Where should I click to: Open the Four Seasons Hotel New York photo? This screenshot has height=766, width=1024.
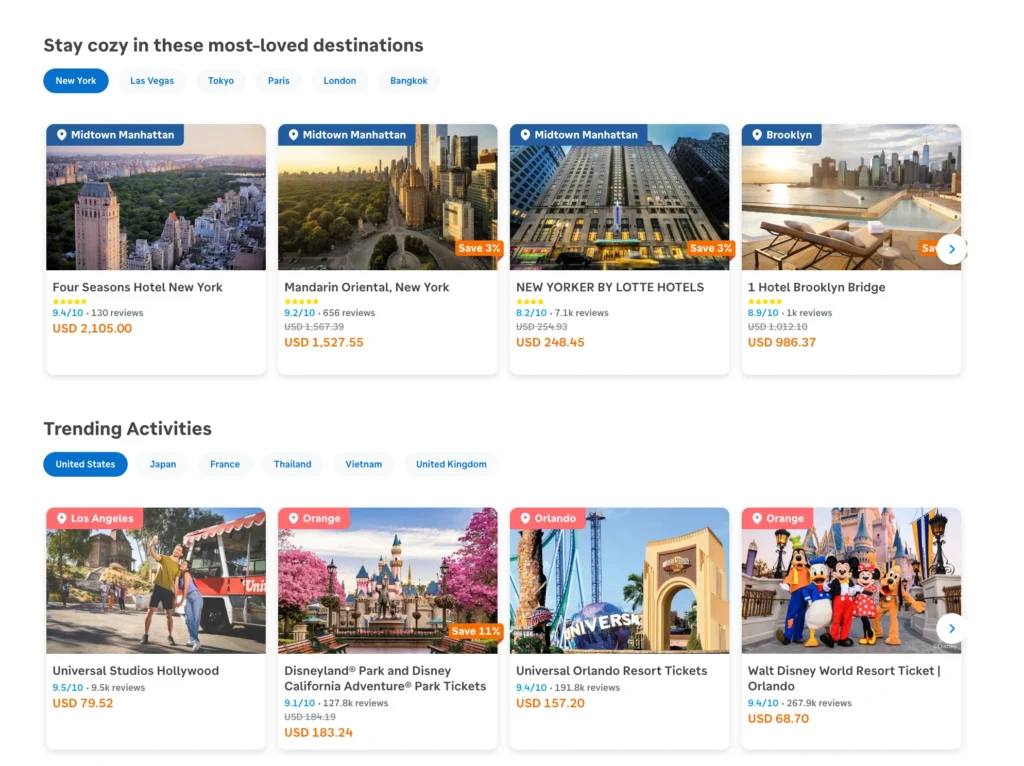coord(156,197)
